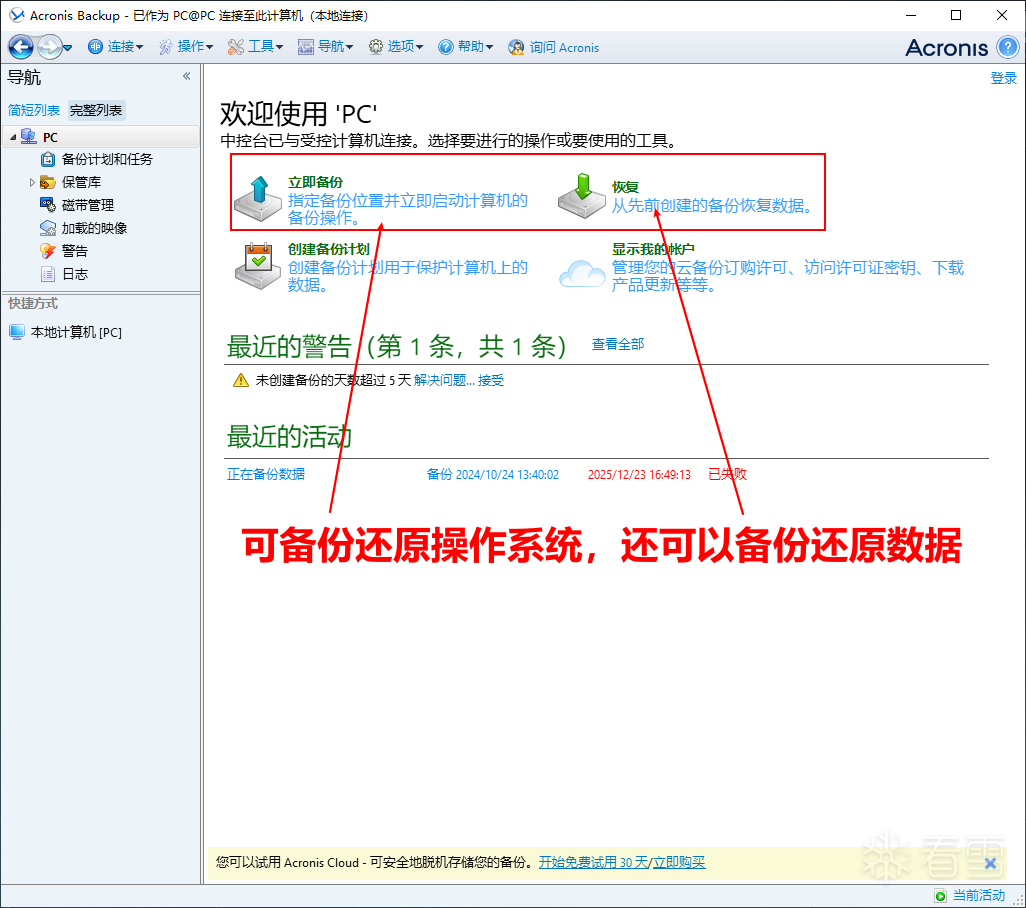The width and height of the screenshot is (1026, 908).
Task: Click the 创建备份计划 heading
Action: [328, 249]
